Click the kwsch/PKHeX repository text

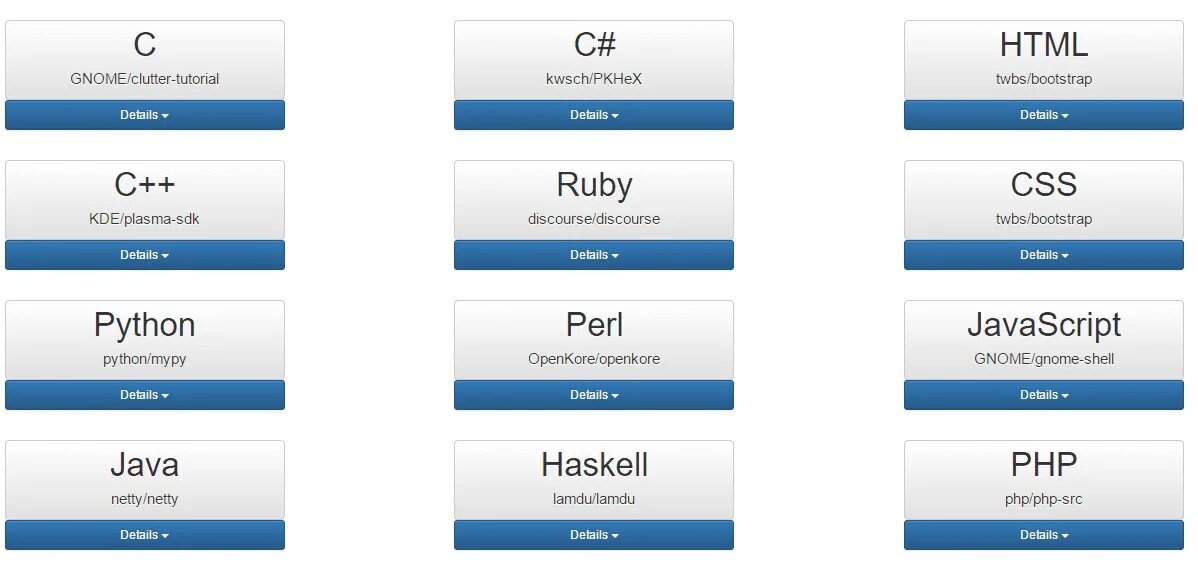coord(594,79)
